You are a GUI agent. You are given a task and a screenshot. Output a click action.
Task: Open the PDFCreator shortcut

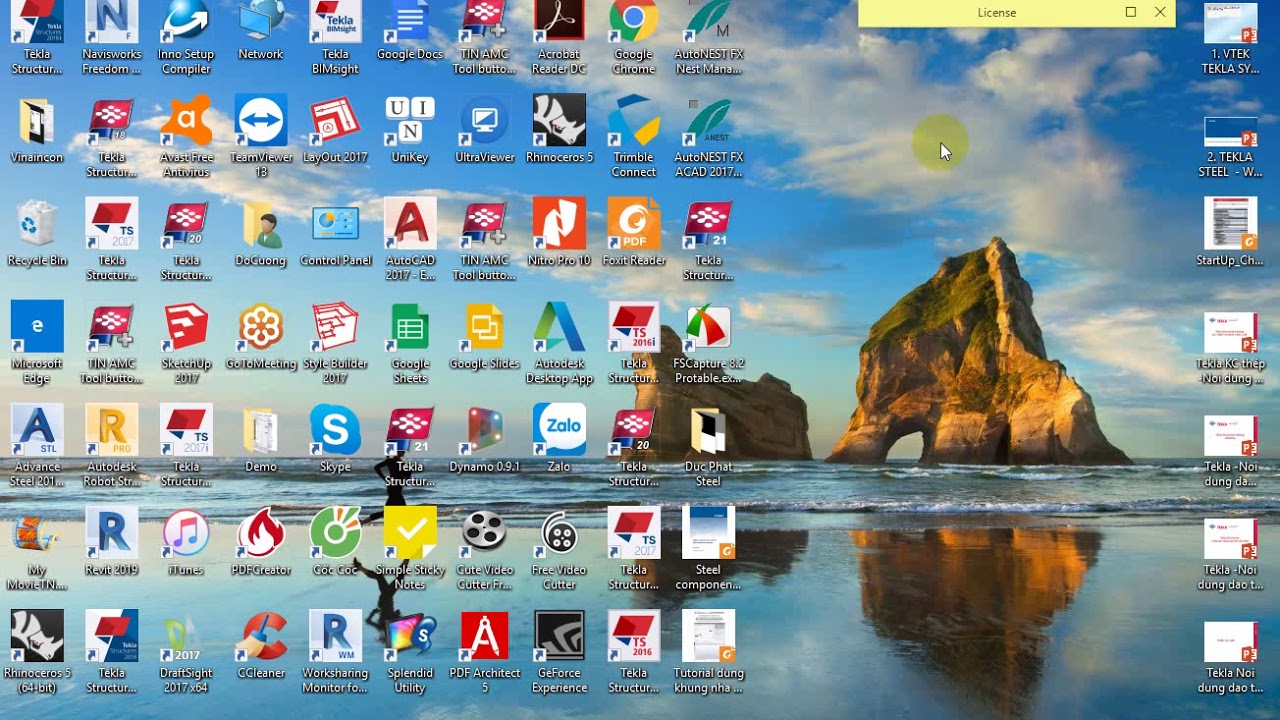click(261, 542)
